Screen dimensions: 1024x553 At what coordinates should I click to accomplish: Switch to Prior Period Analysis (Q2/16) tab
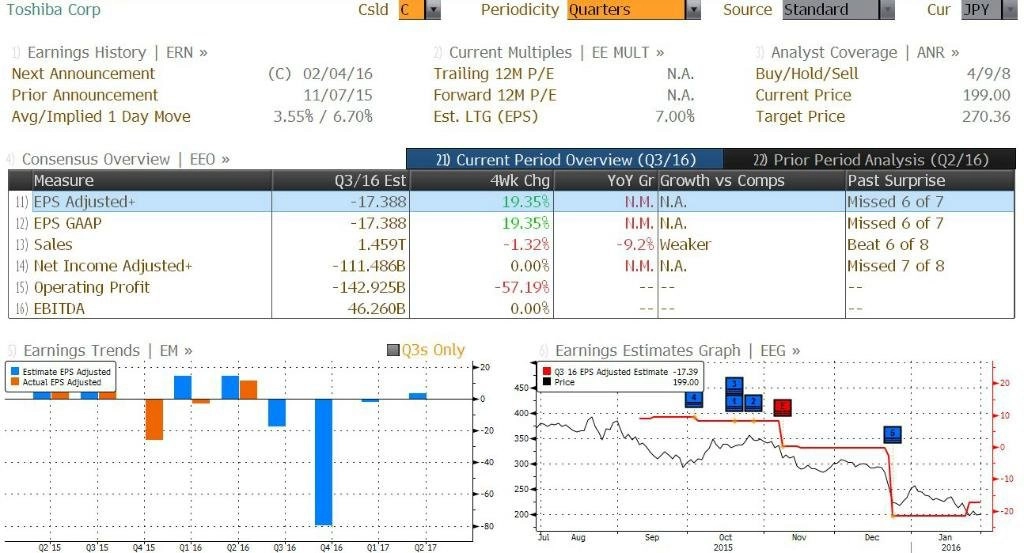[x=870, y=159]
